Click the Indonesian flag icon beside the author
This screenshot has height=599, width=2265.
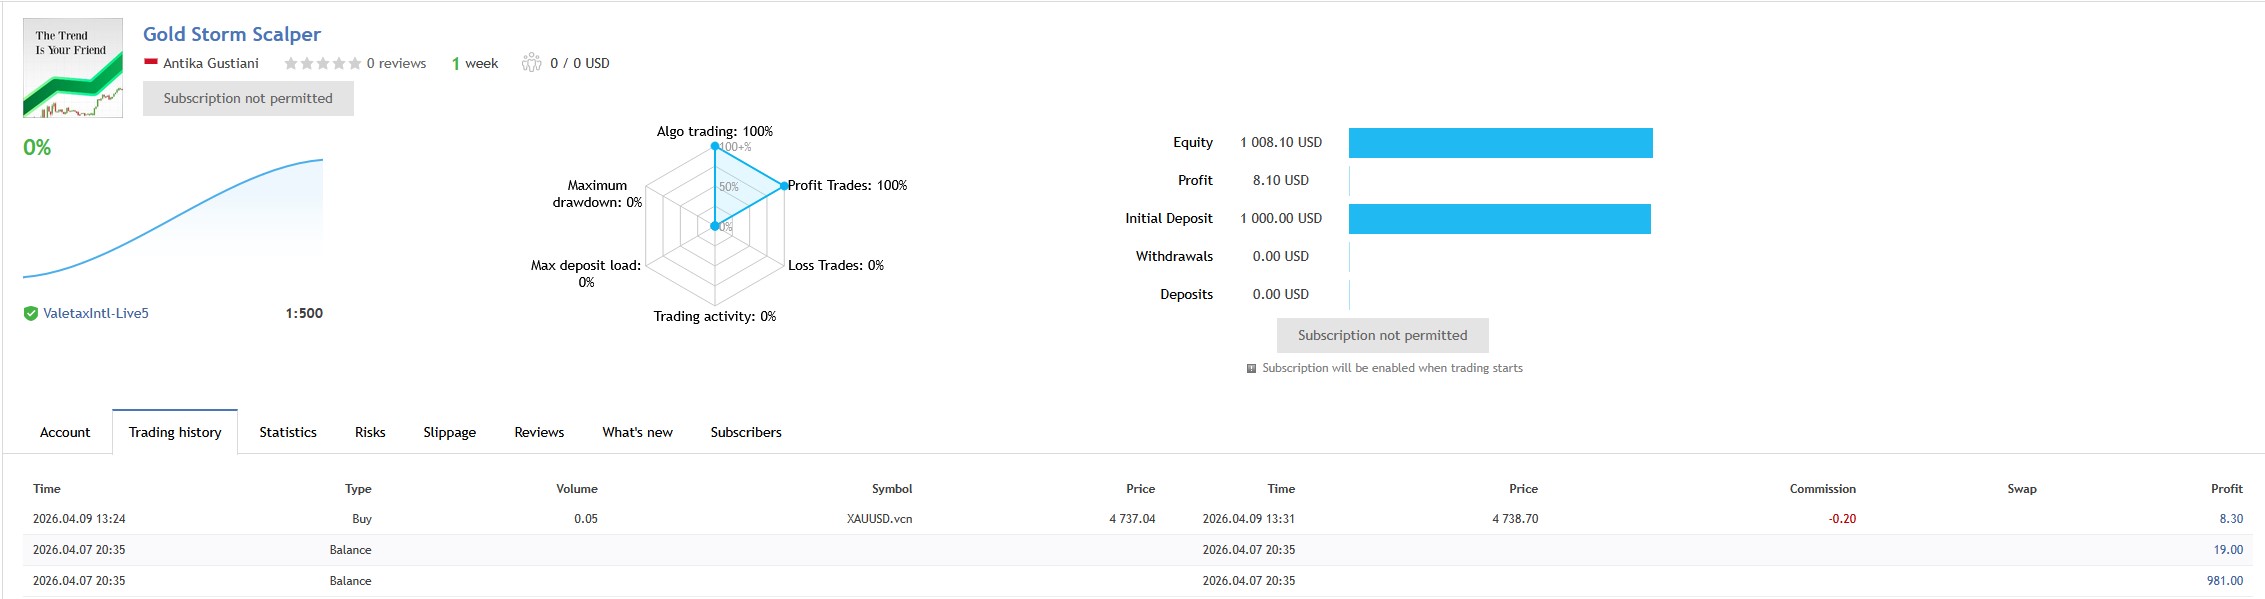click(x=151, y=62)
